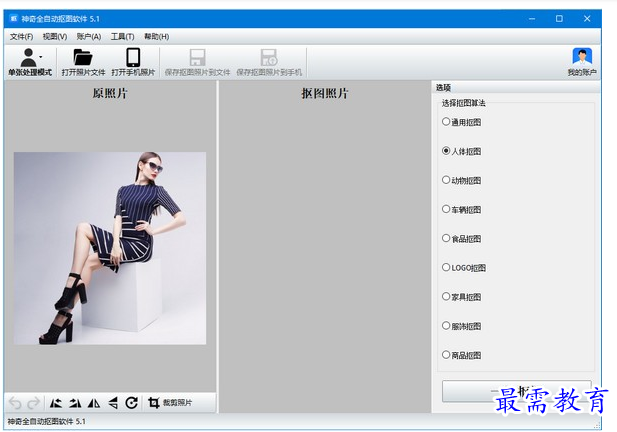
Task: Close the application window
Action: 587,18
